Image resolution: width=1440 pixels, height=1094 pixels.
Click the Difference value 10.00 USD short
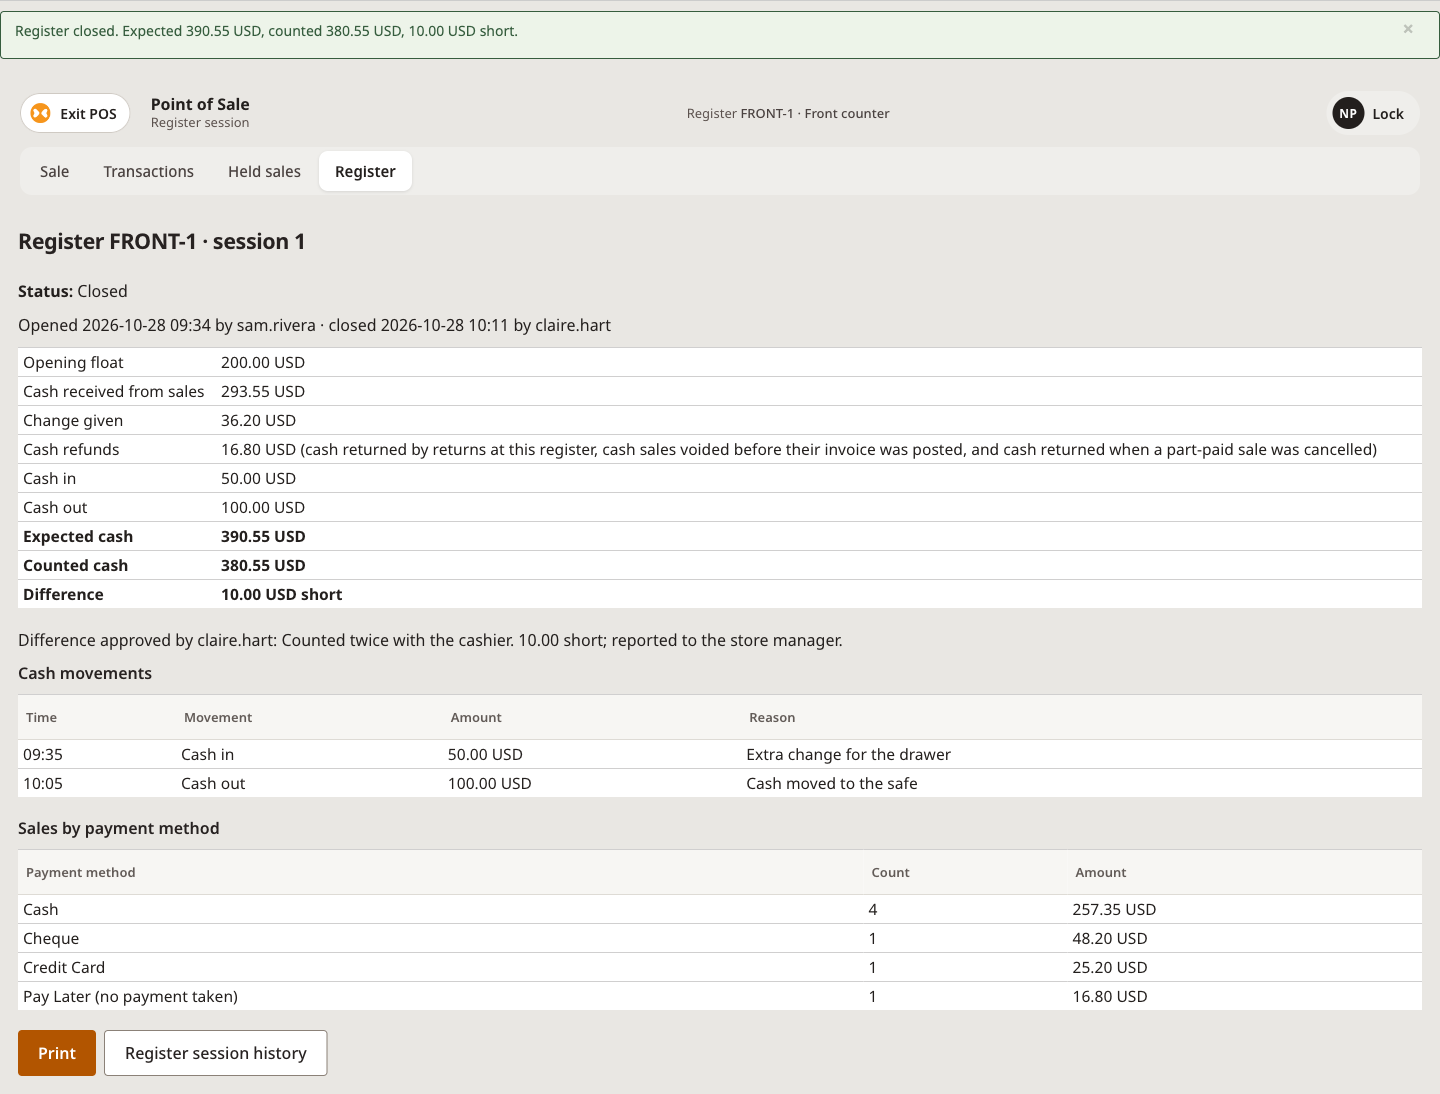click(x=281, y=594)
